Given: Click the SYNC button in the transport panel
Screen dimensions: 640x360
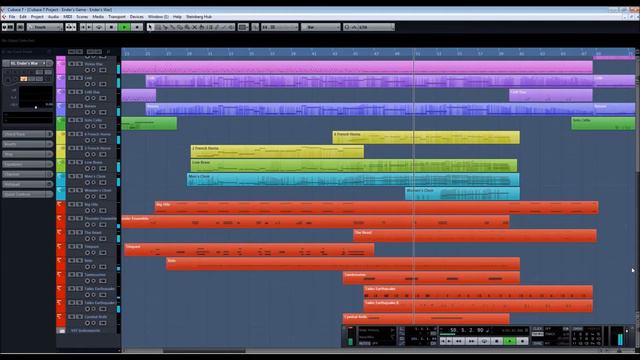Looking at the screenshot, I should (x=538, y=344).
